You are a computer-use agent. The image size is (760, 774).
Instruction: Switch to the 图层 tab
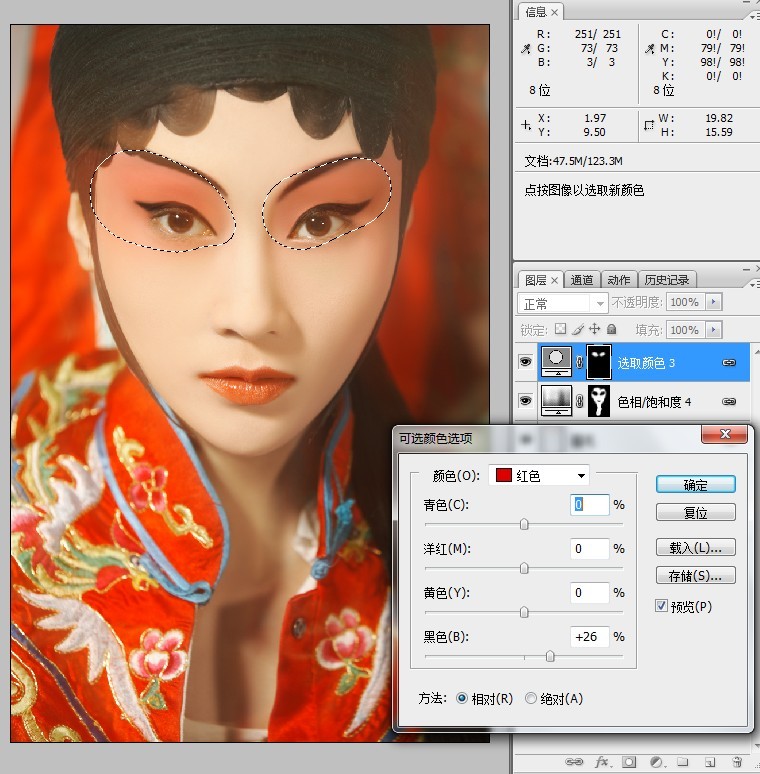point(535,280)
